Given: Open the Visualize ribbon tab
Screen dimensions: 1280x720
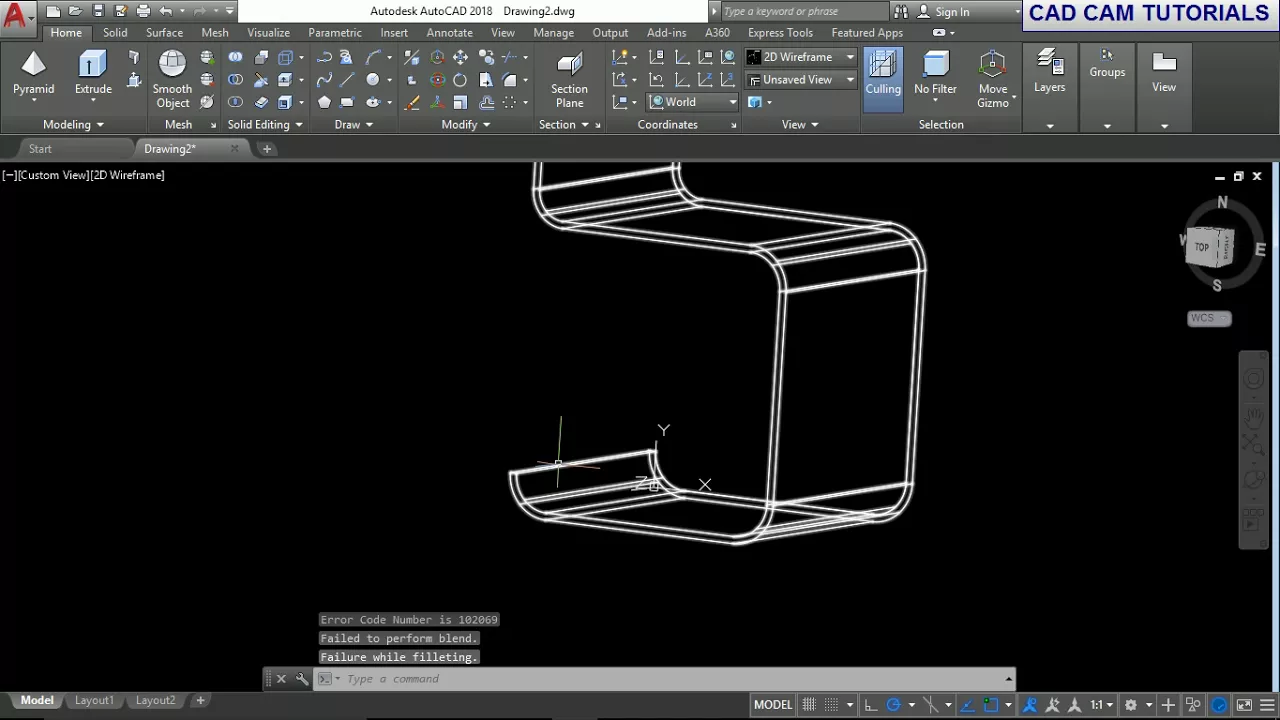Looking at the screenshot, I should (x=268, y=33).
